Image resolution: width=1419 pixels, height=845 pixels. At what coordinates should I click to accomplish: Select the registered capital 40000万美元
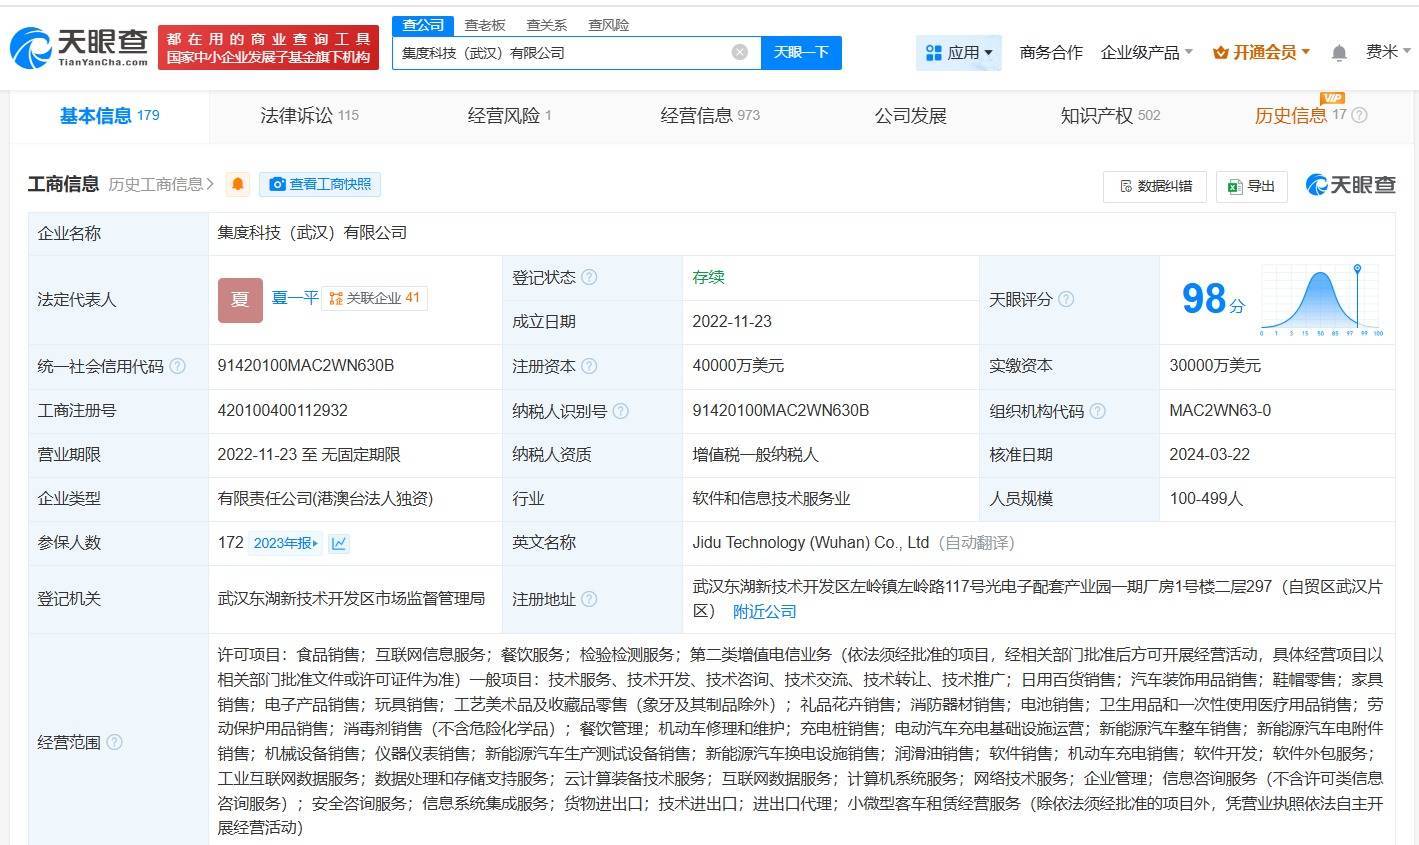(738, 366)
